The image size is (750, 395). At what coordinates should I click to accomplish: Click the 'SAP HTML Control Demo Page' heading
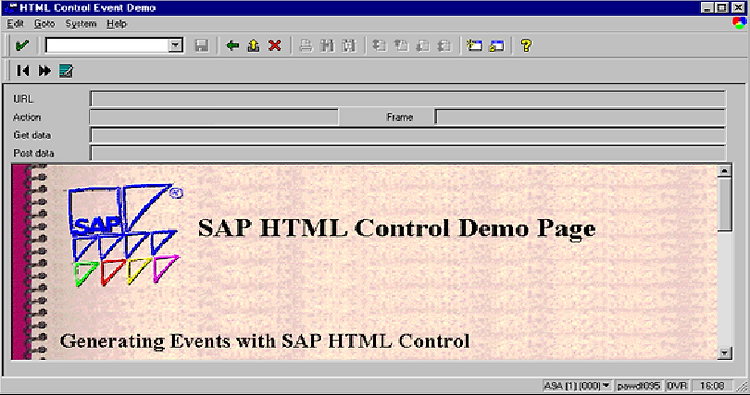[397, 229]
